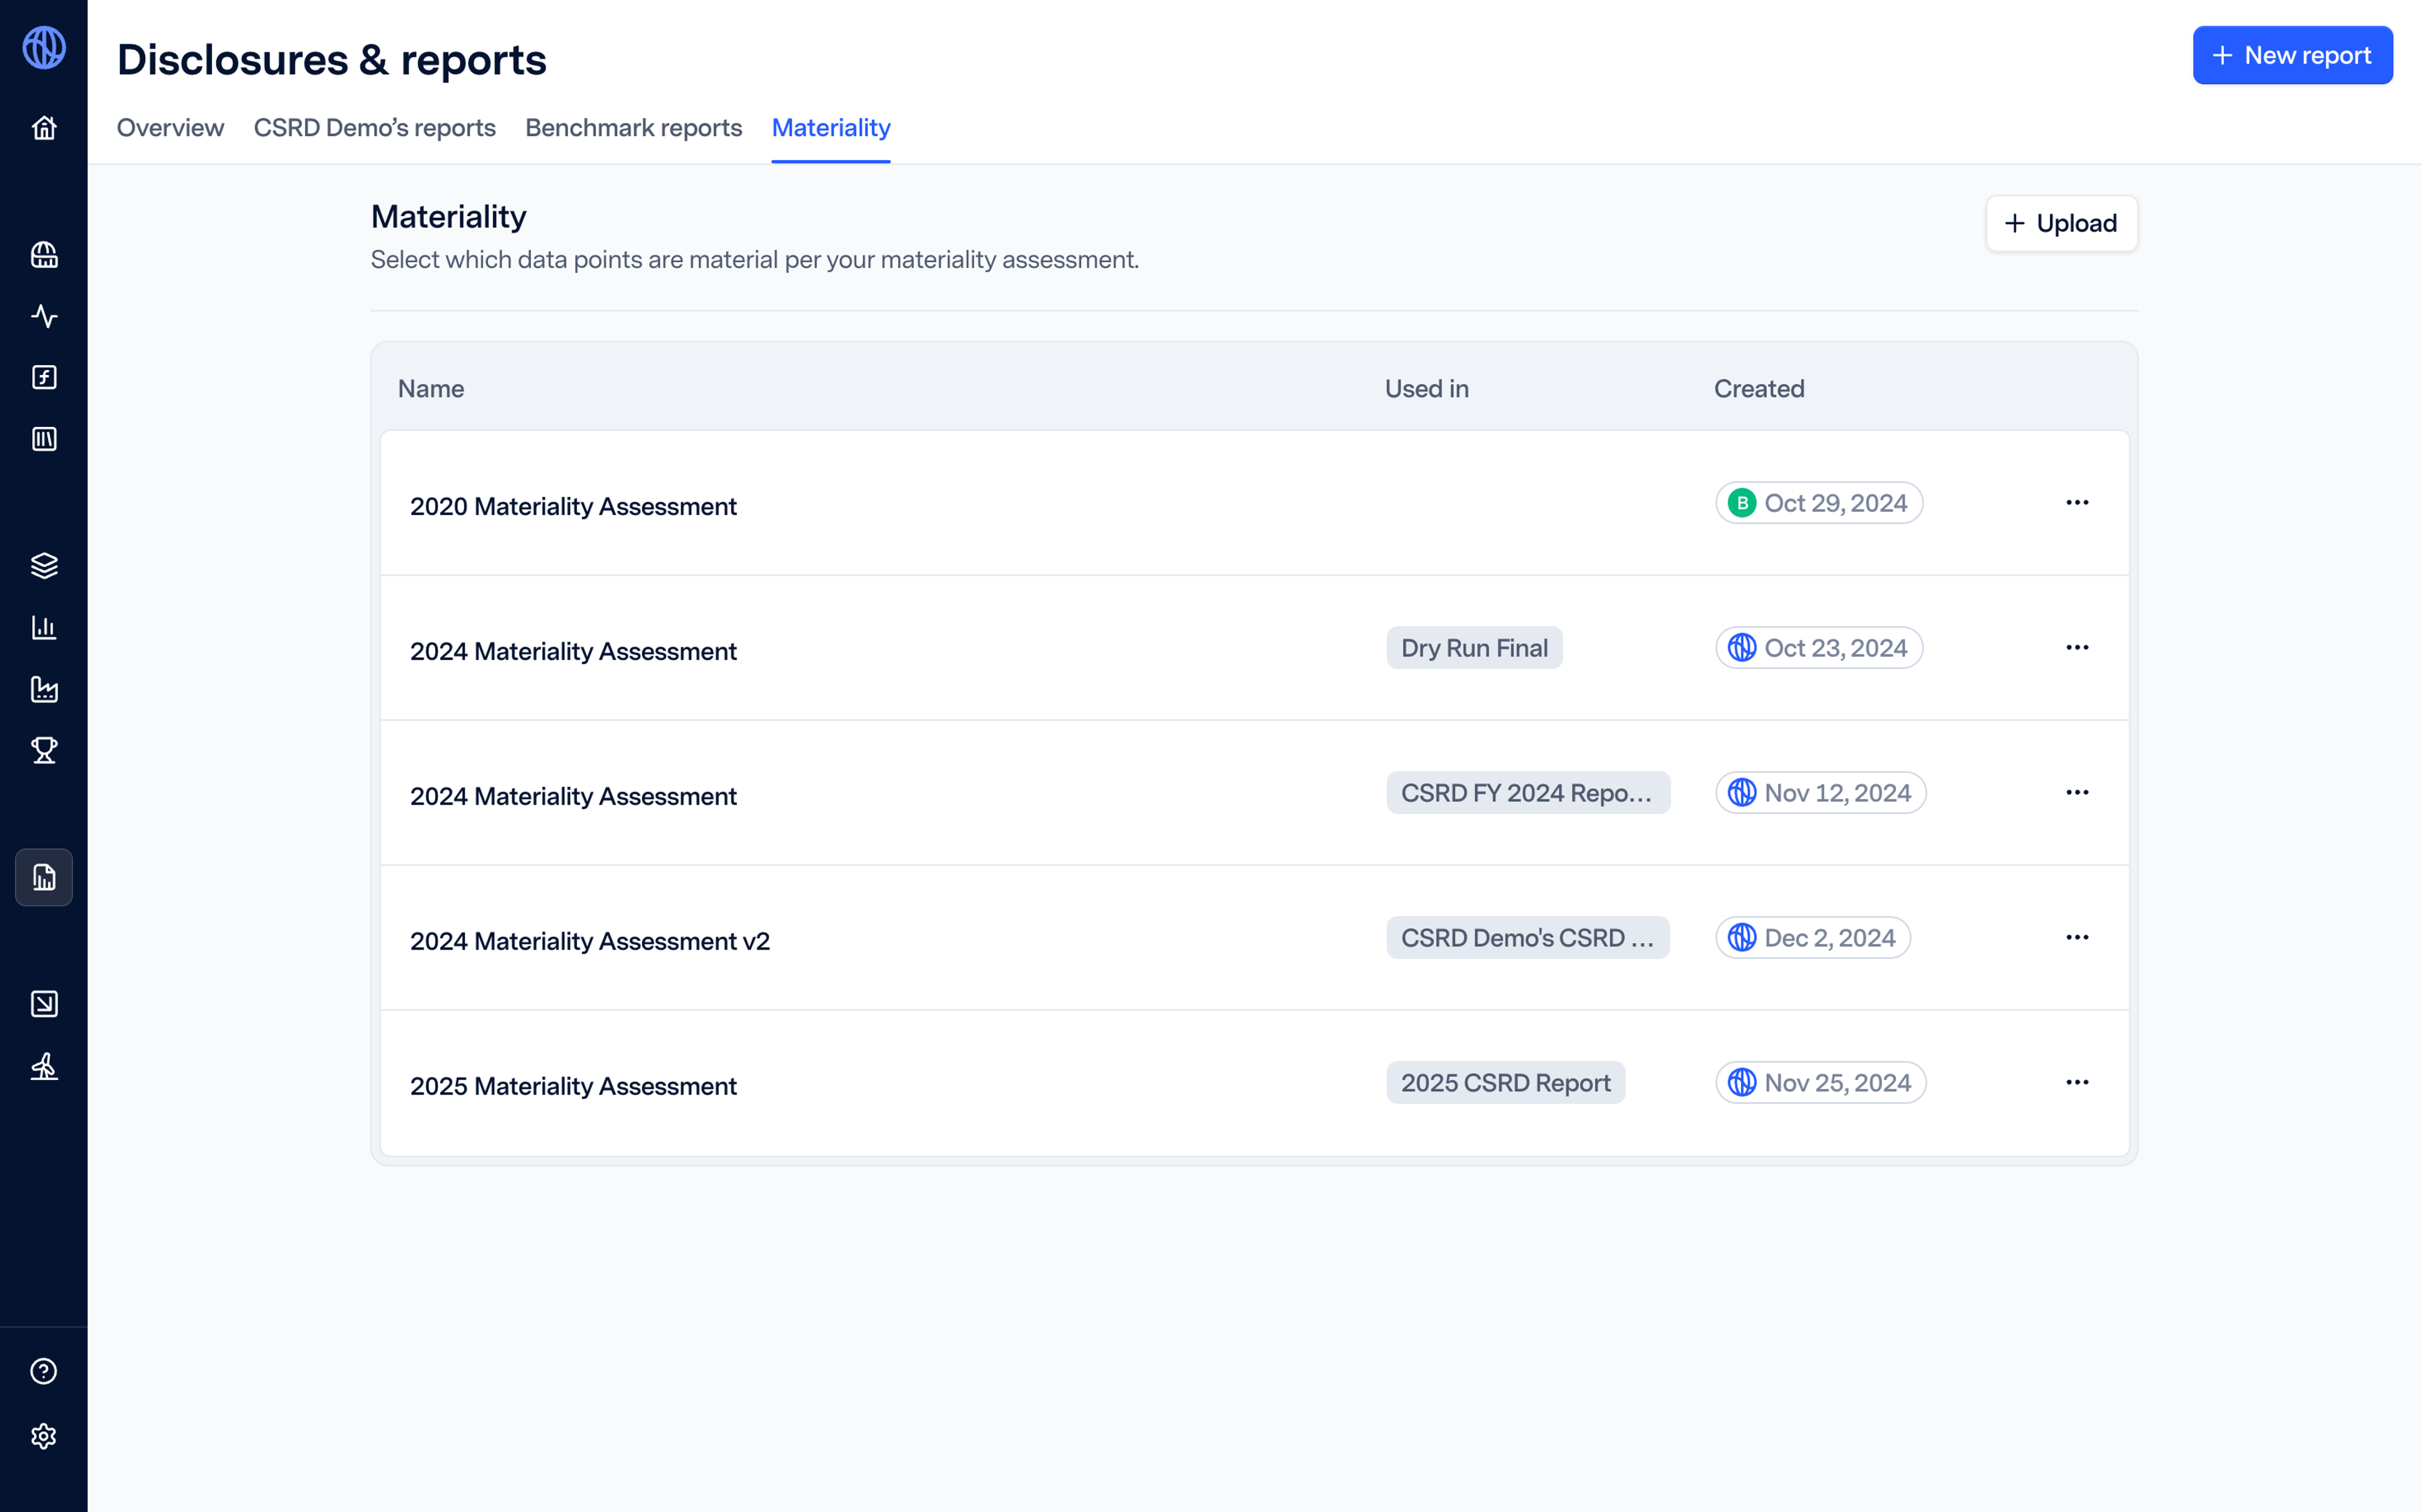Open the 2025 CSRD Report tag
Viewport: 2422px width, 1512px height.
pos(1504,1083)
